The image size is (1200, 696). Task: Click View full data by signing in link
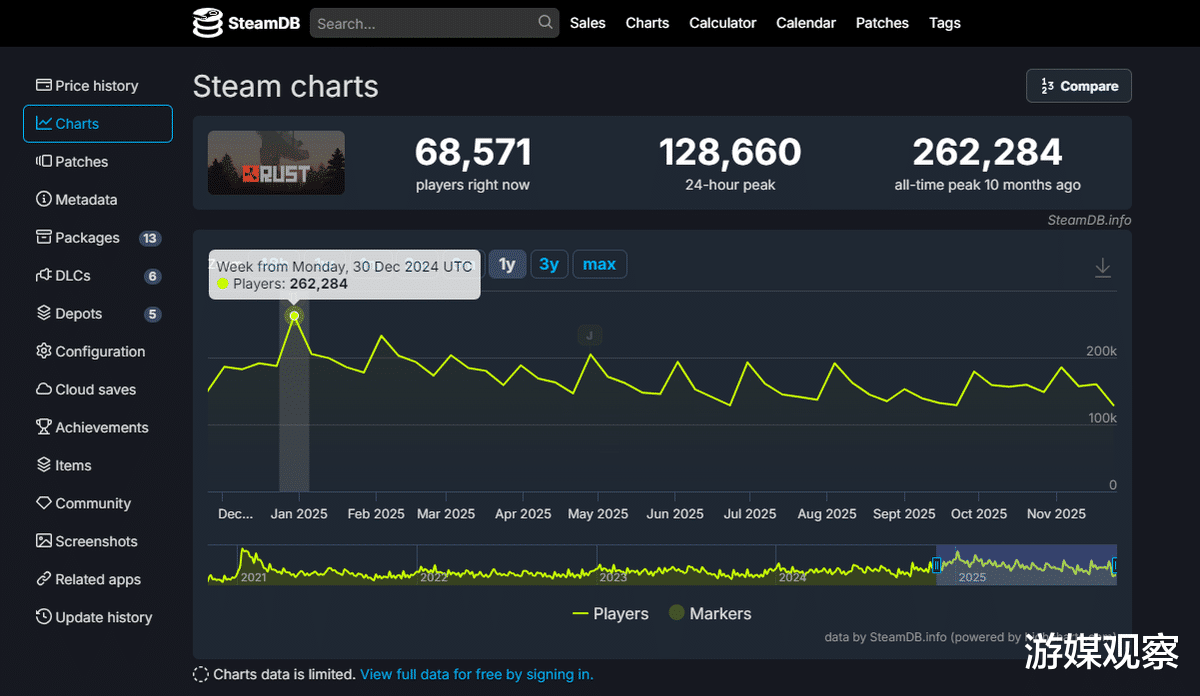pyautogui.click(x=477, y=675)
